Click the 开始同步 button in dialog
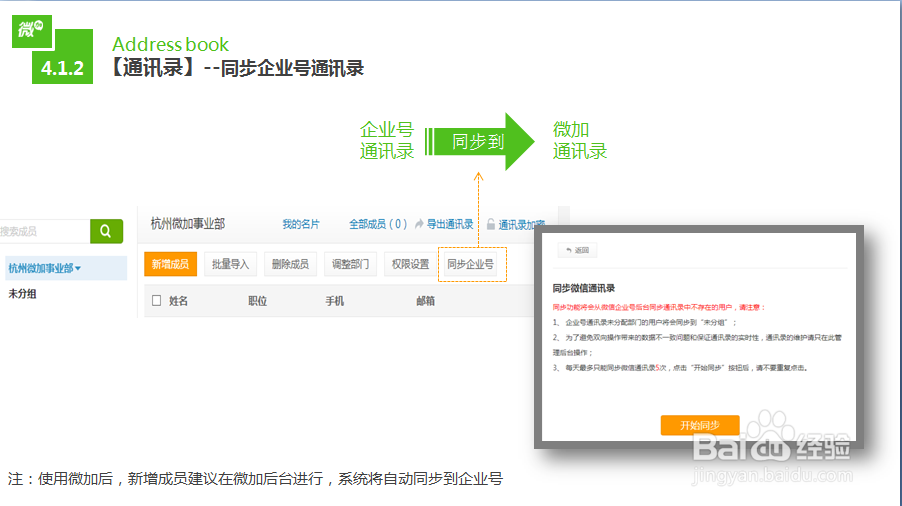Screen dimensions: 902x506 point(700,425)
